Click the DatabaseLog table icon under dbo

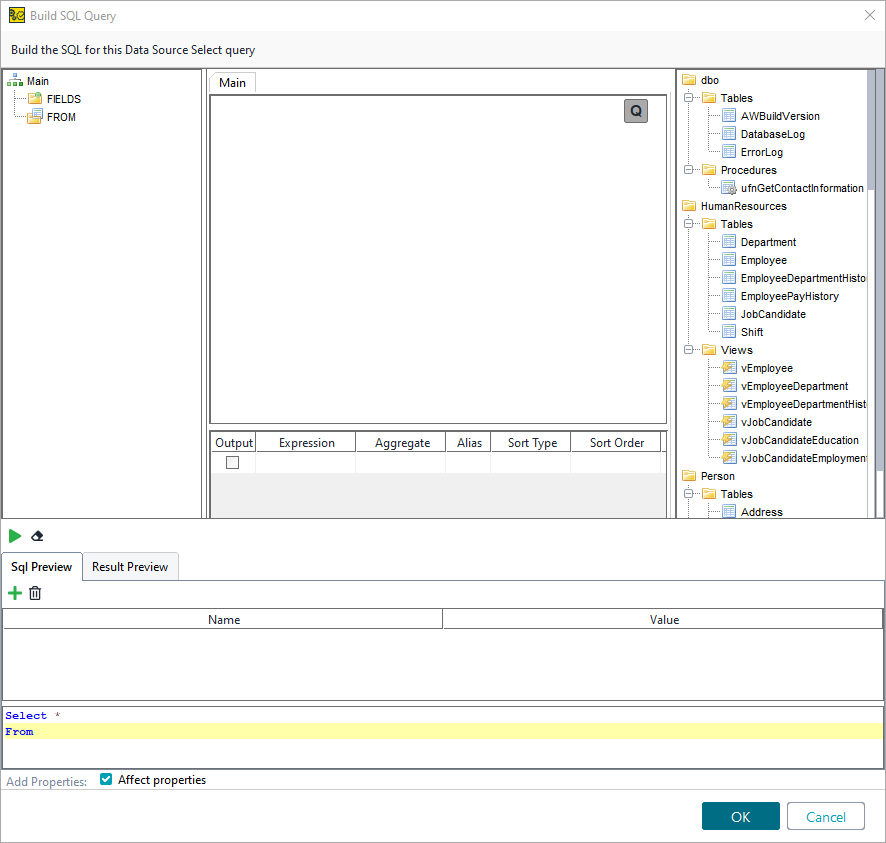point(729,133)
